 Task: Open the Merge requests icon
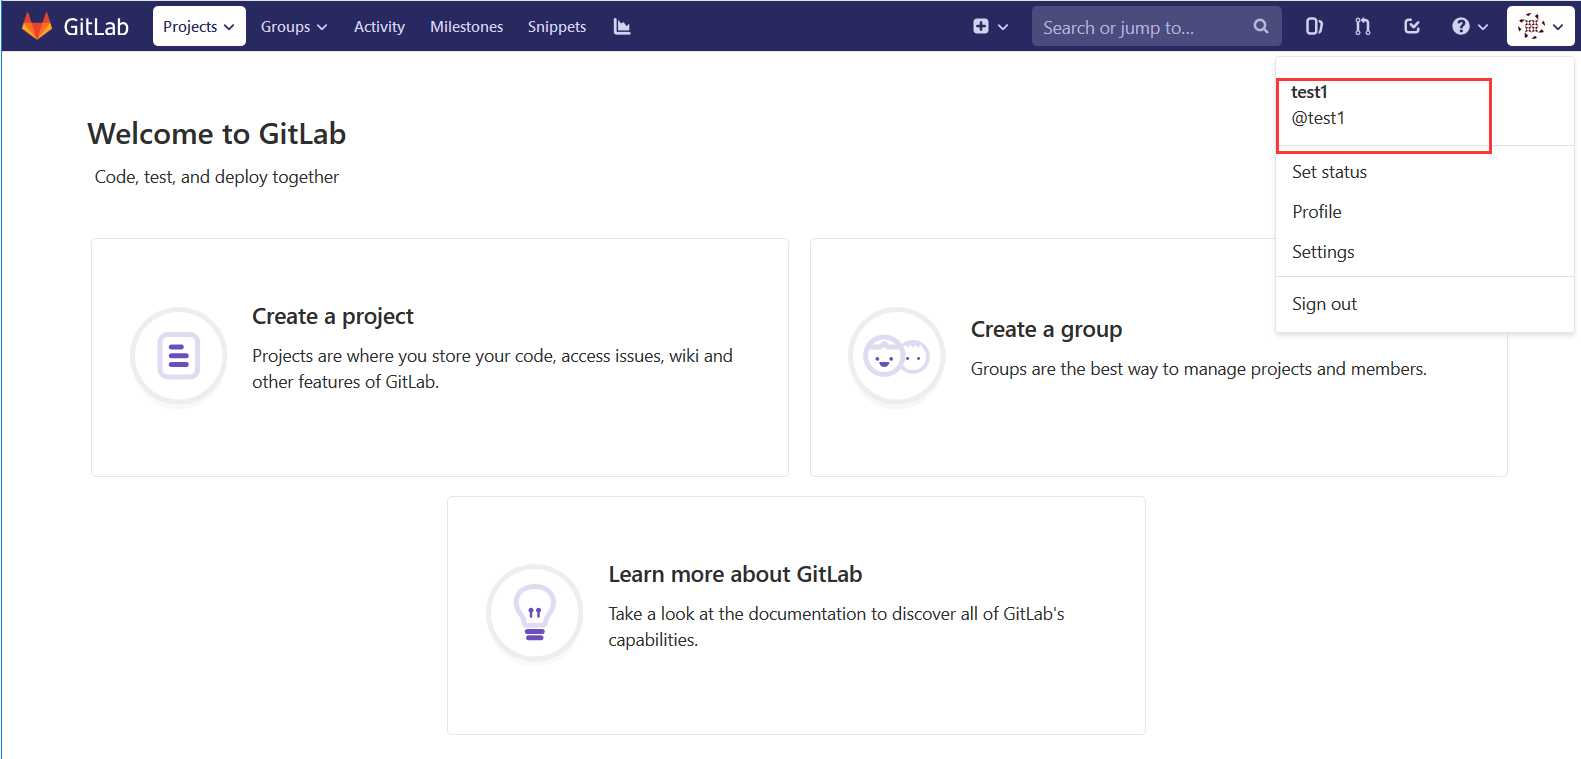tap(1363, 26)
